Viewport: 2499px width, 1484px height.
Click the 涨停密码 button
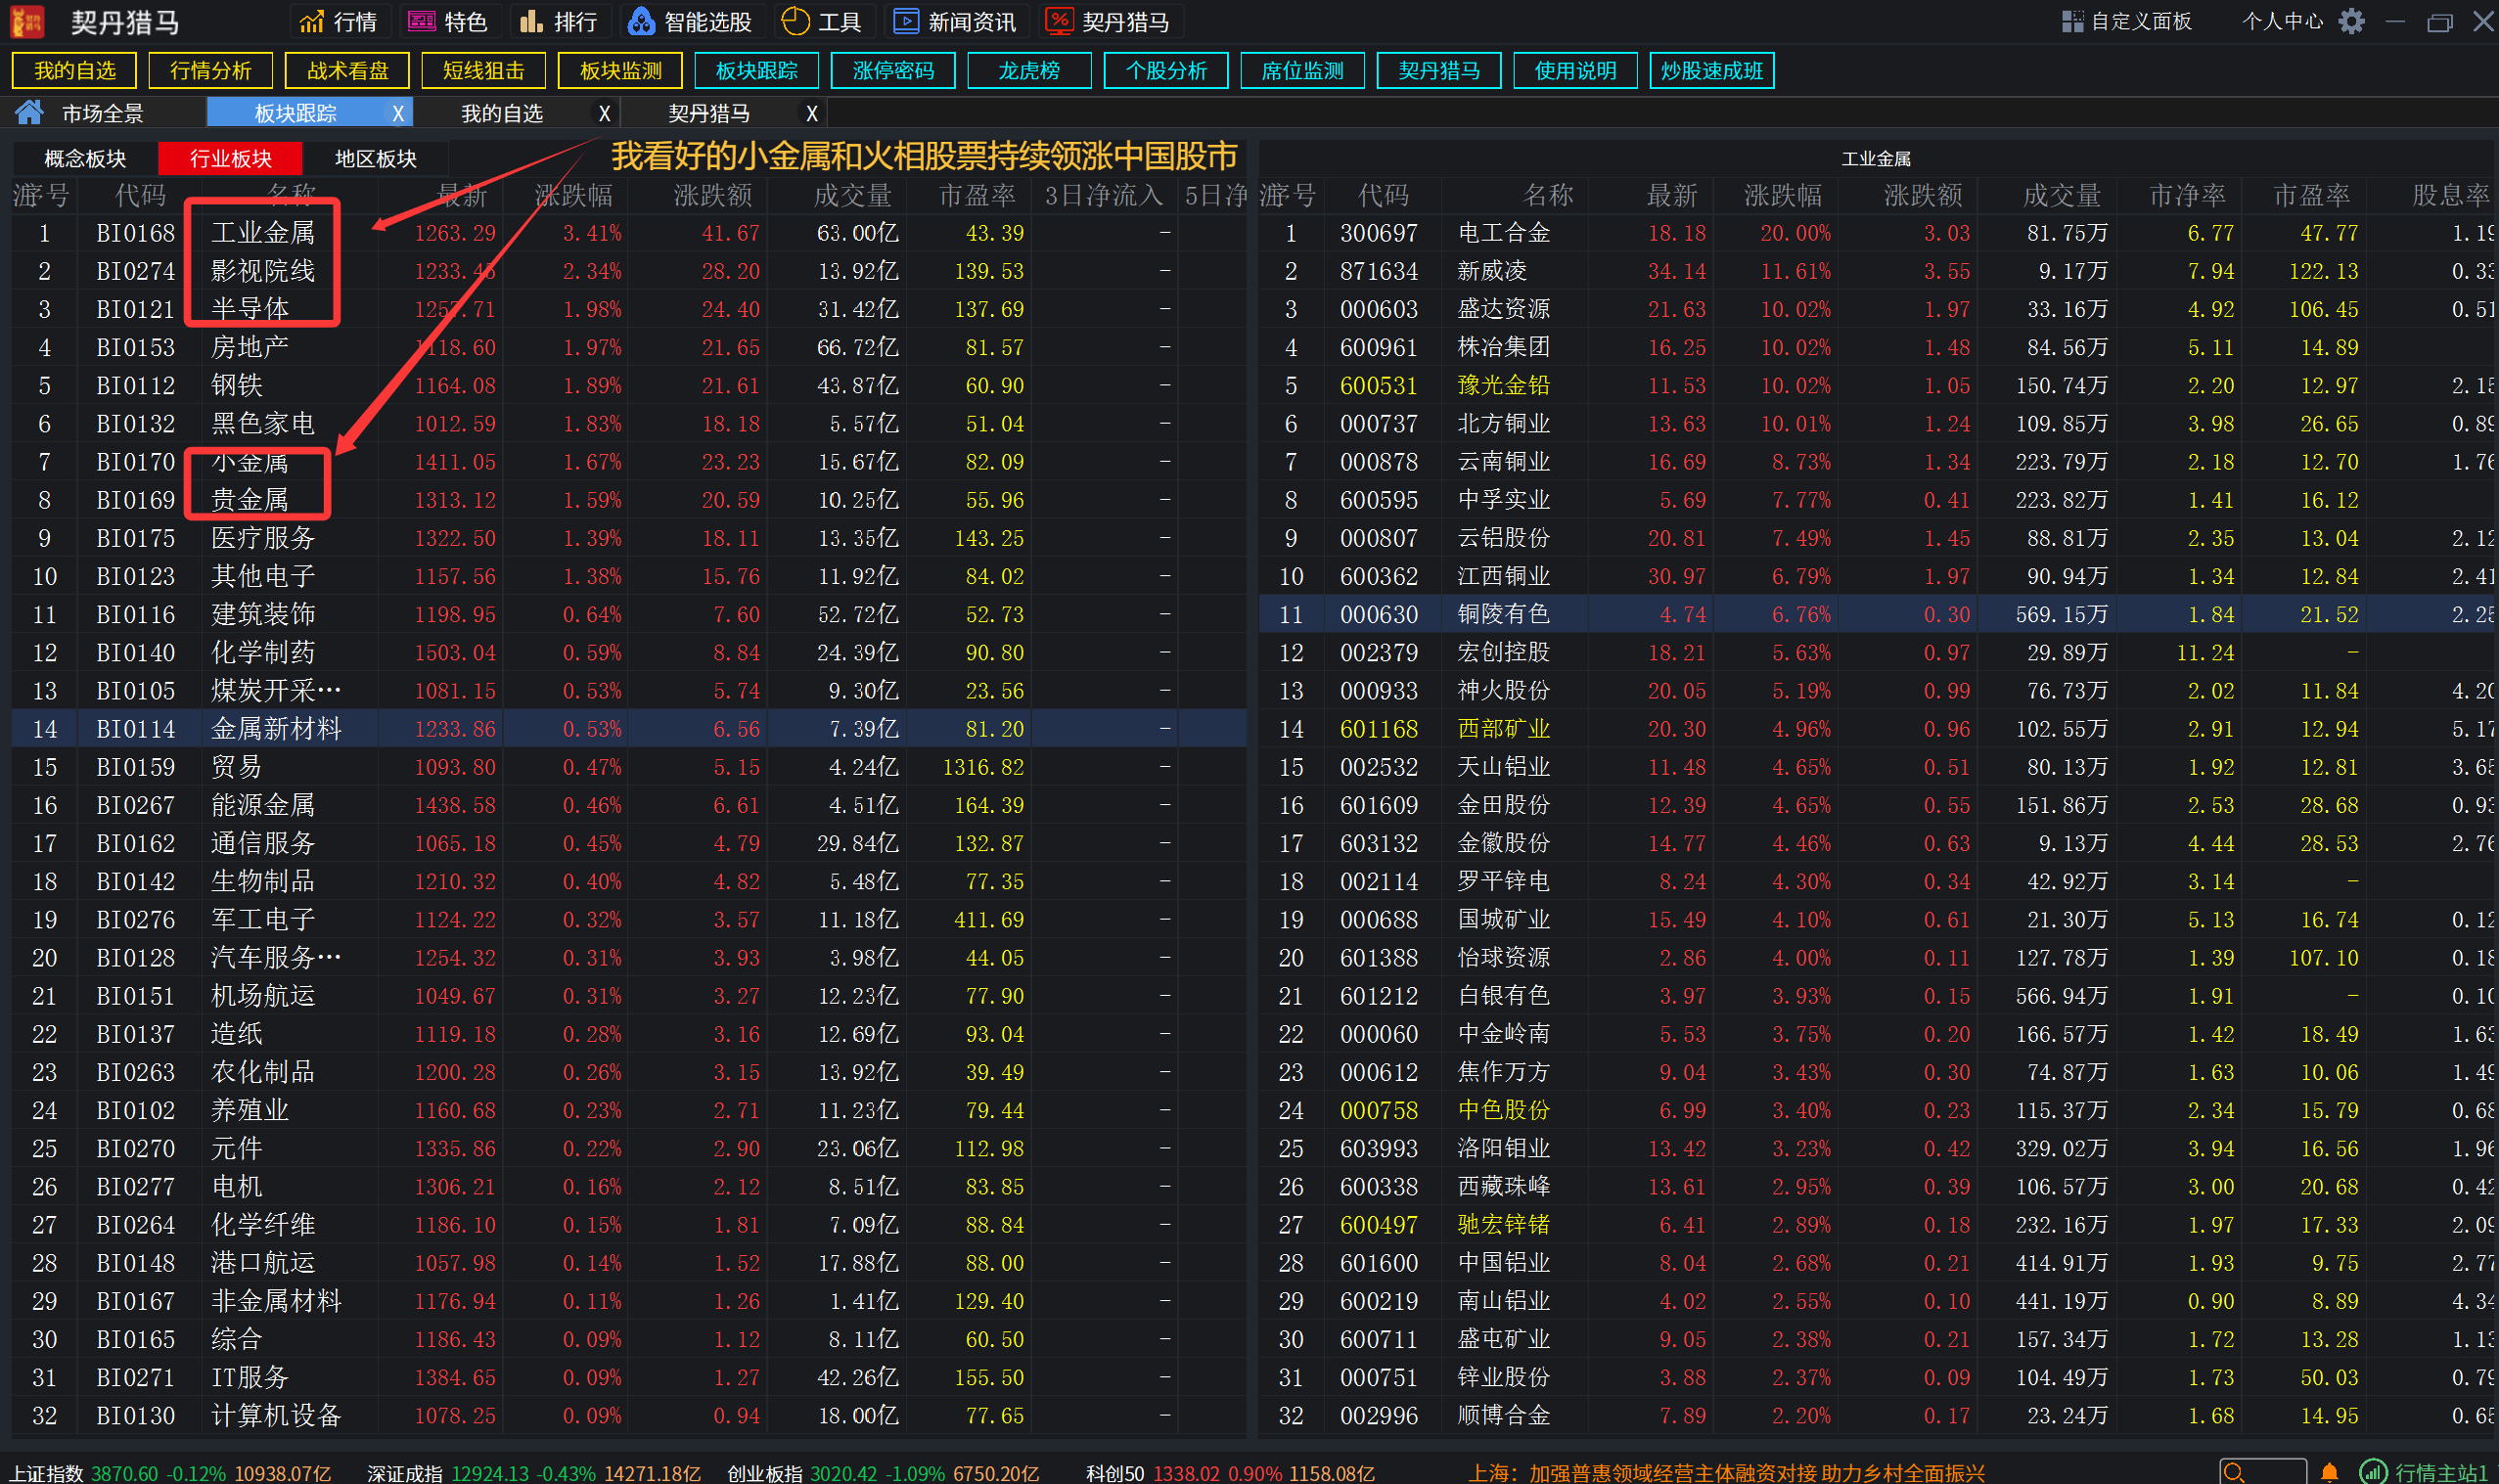[892, 71]
